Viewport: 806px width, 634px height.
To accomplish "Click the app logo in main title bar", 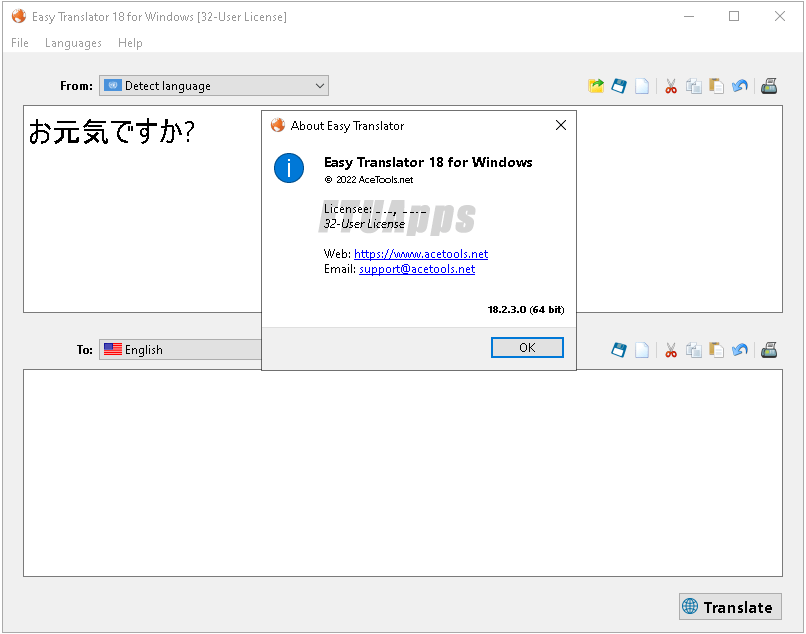I will [19, 16].
